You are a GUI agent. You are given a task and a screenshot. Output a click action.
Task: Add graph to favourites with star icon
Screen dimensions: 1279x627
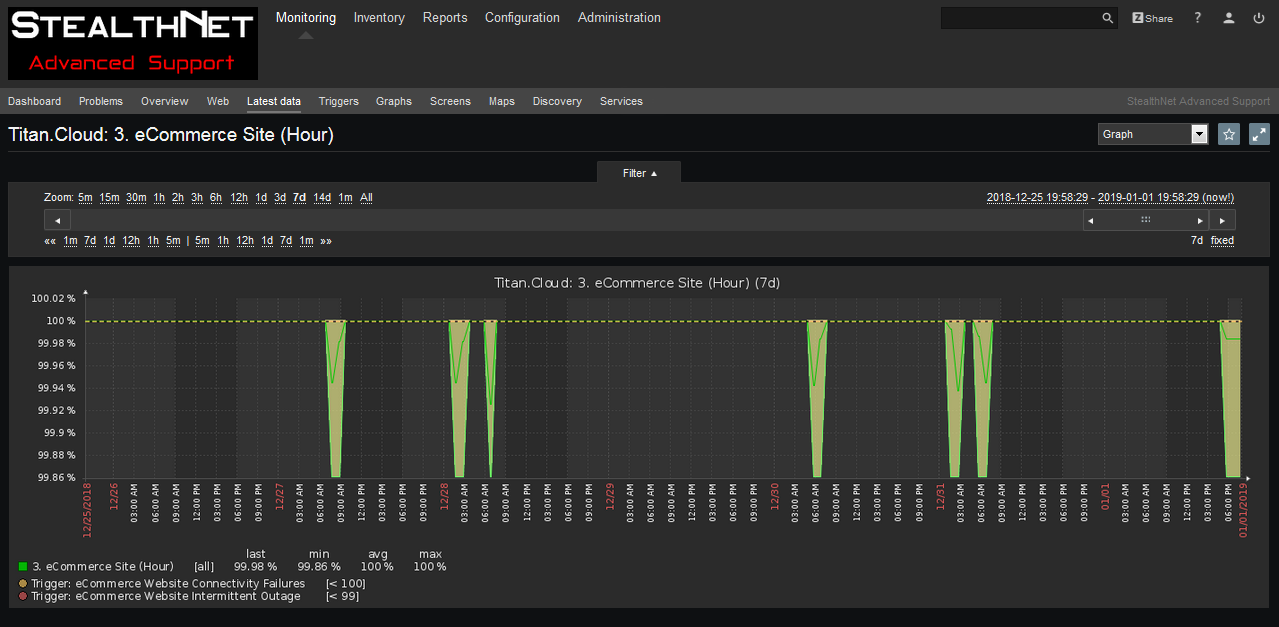(x=1229, y=134)
